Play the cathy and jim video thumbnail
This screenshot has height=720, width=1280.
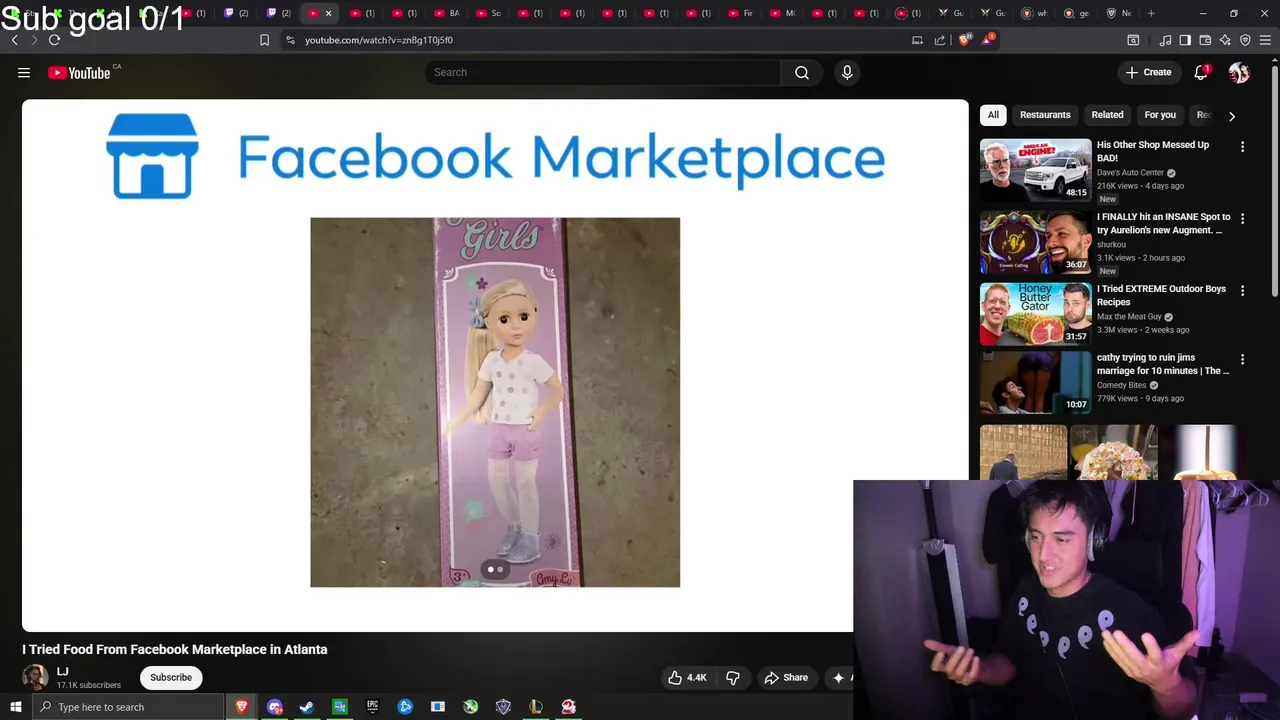click(1035, 382)
